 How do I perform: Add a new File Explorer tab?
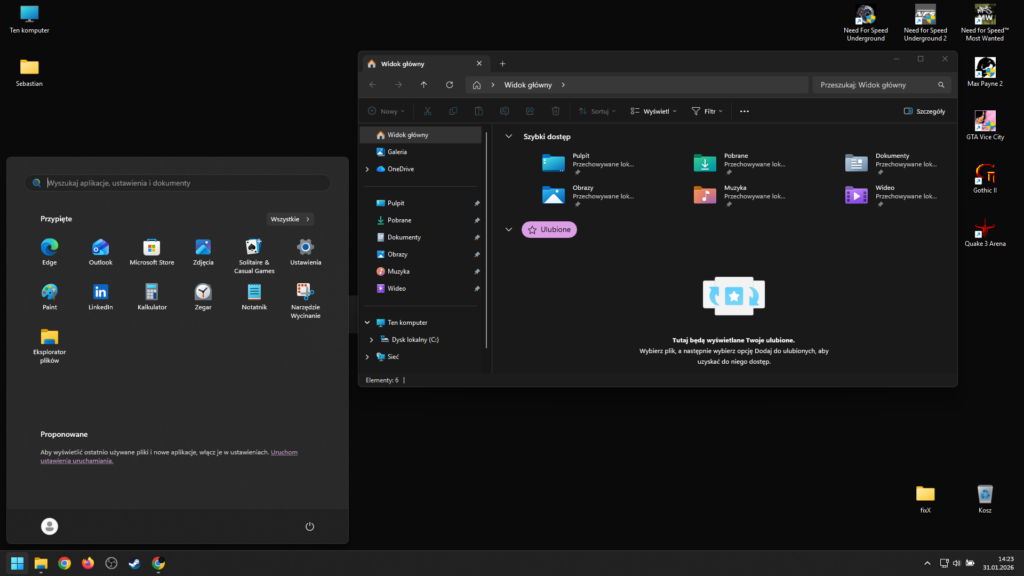(502, 63)
